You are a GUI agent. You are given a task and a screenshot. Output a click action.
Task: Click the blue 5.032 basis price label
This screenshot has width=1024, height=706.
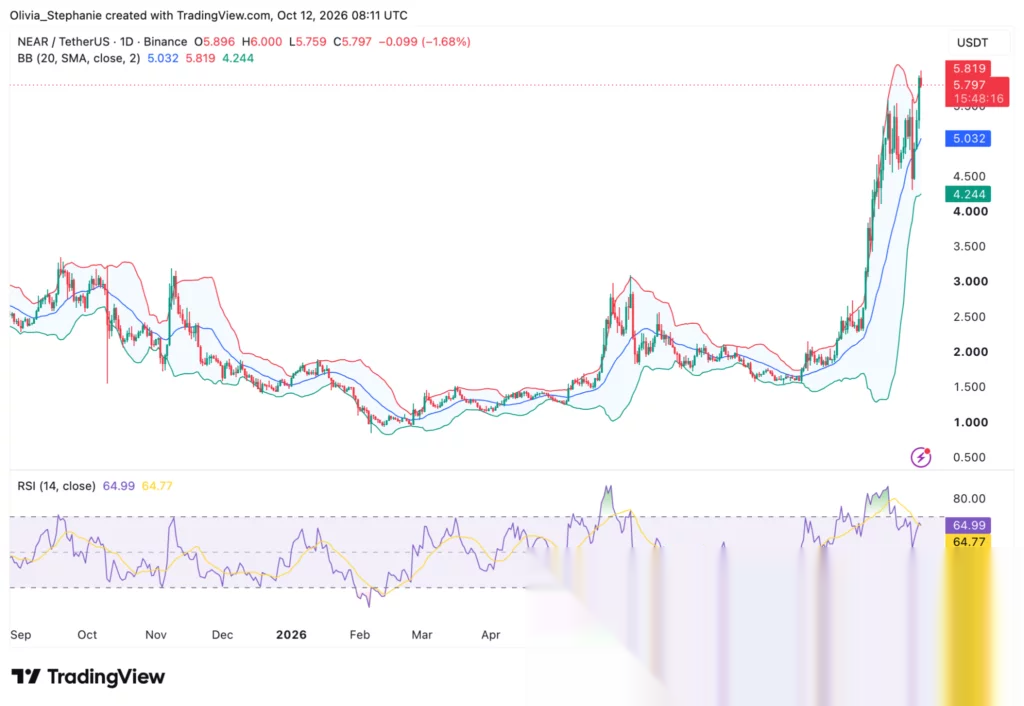[x=968, y=138]
